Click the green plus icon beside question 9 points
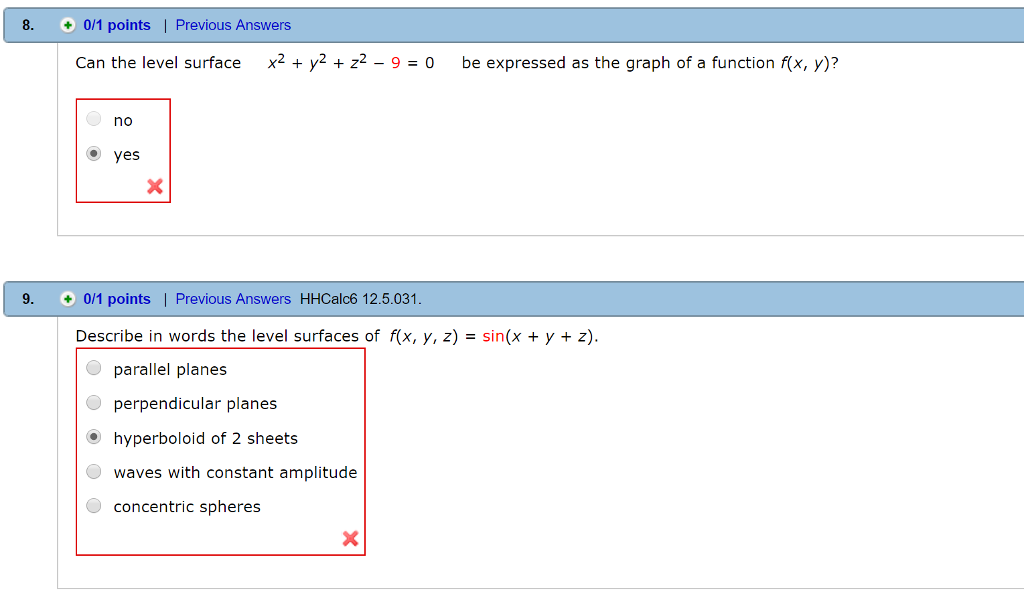 point(67,298)
